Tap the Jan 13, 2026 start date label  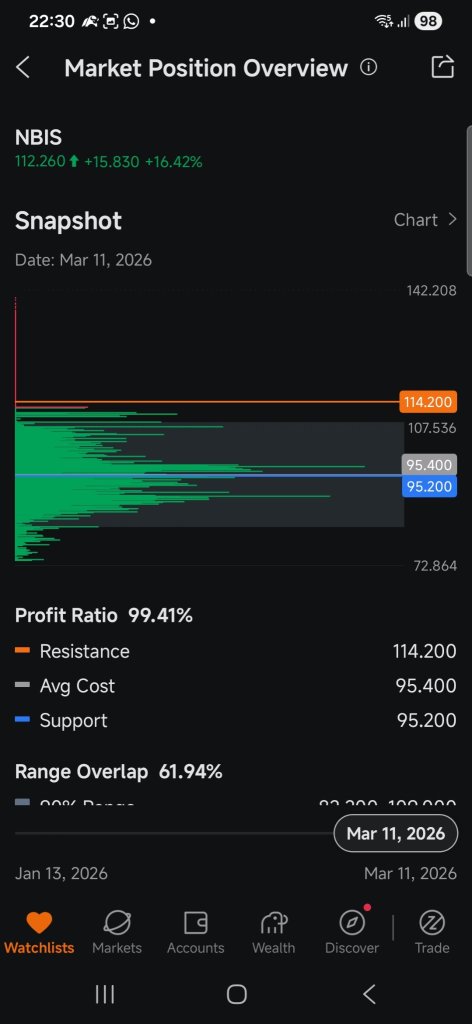pos(61,873)
